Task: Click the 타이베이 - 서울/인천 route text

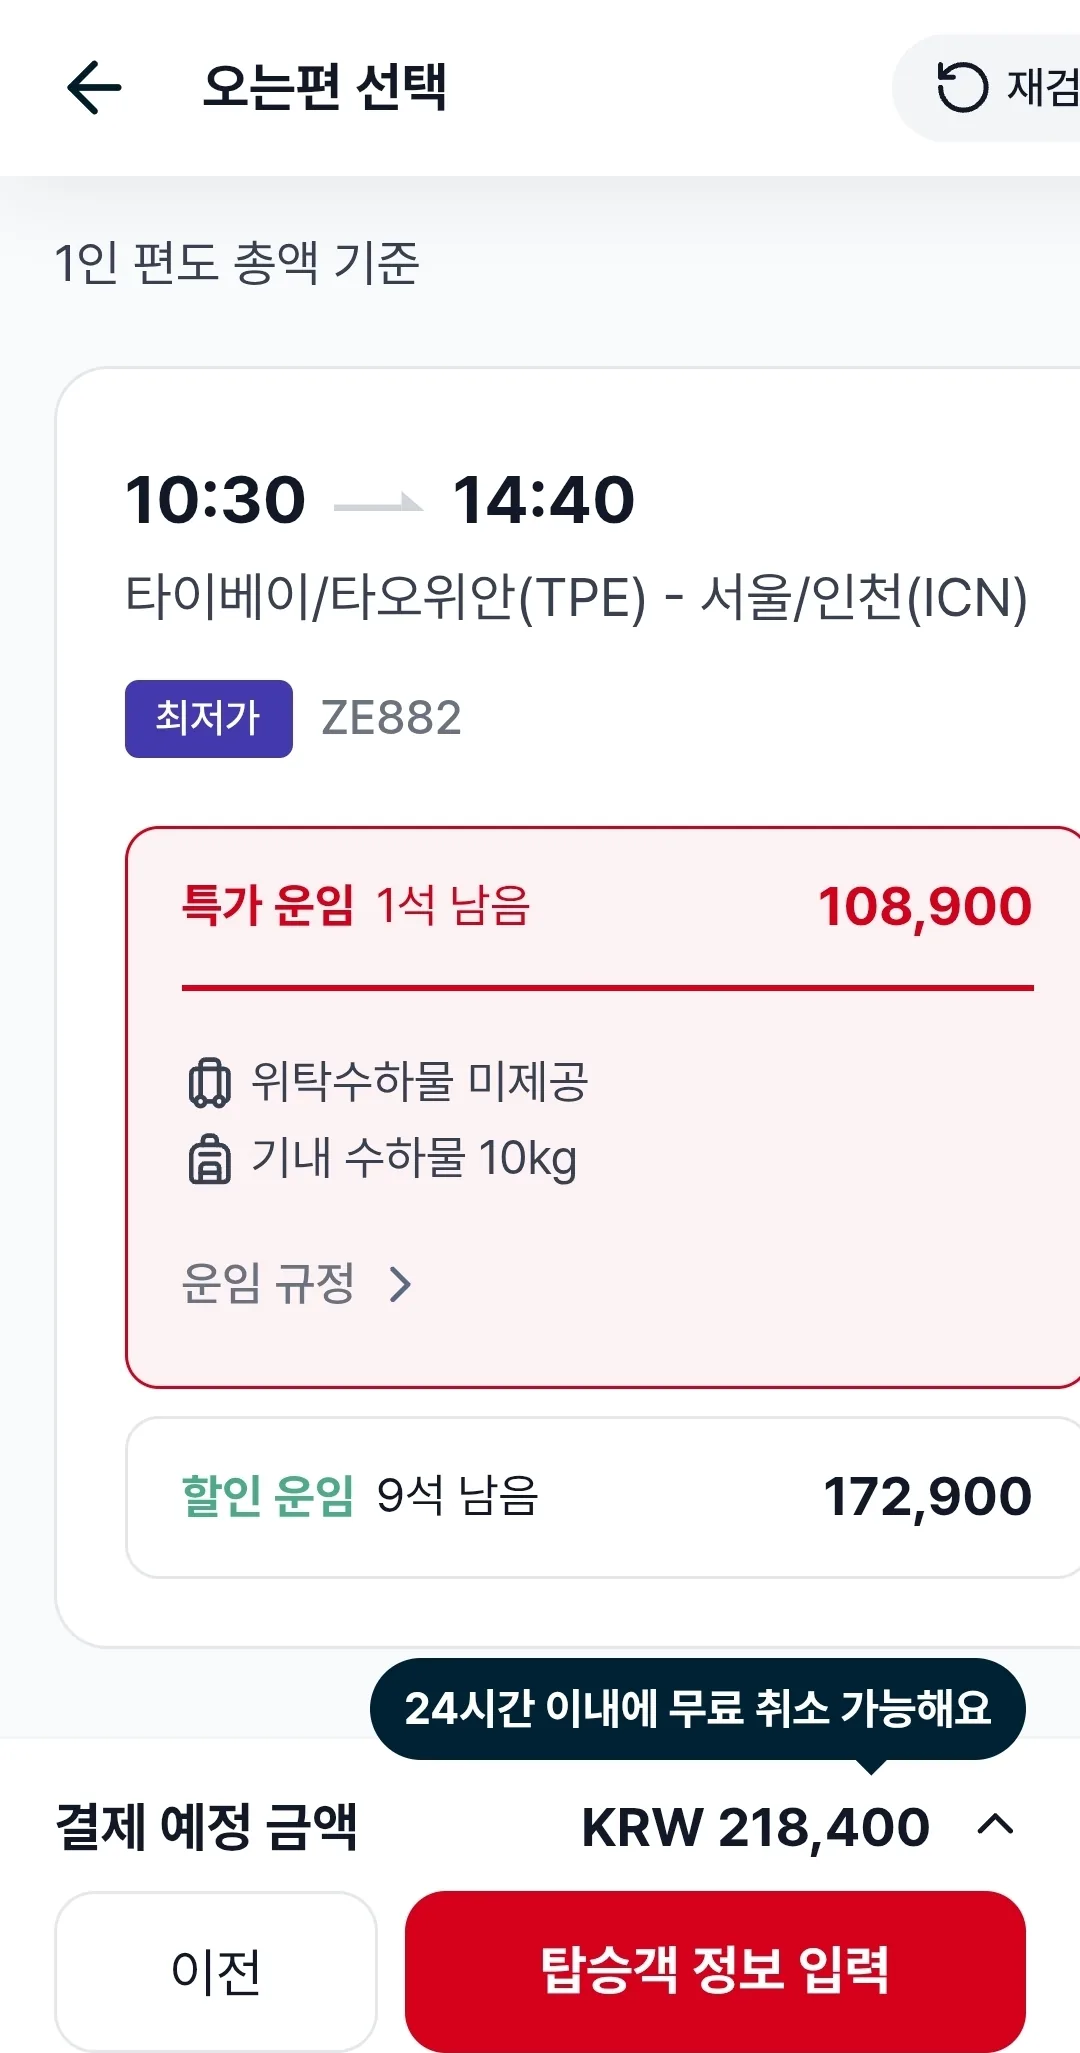Action: [576, 598]
